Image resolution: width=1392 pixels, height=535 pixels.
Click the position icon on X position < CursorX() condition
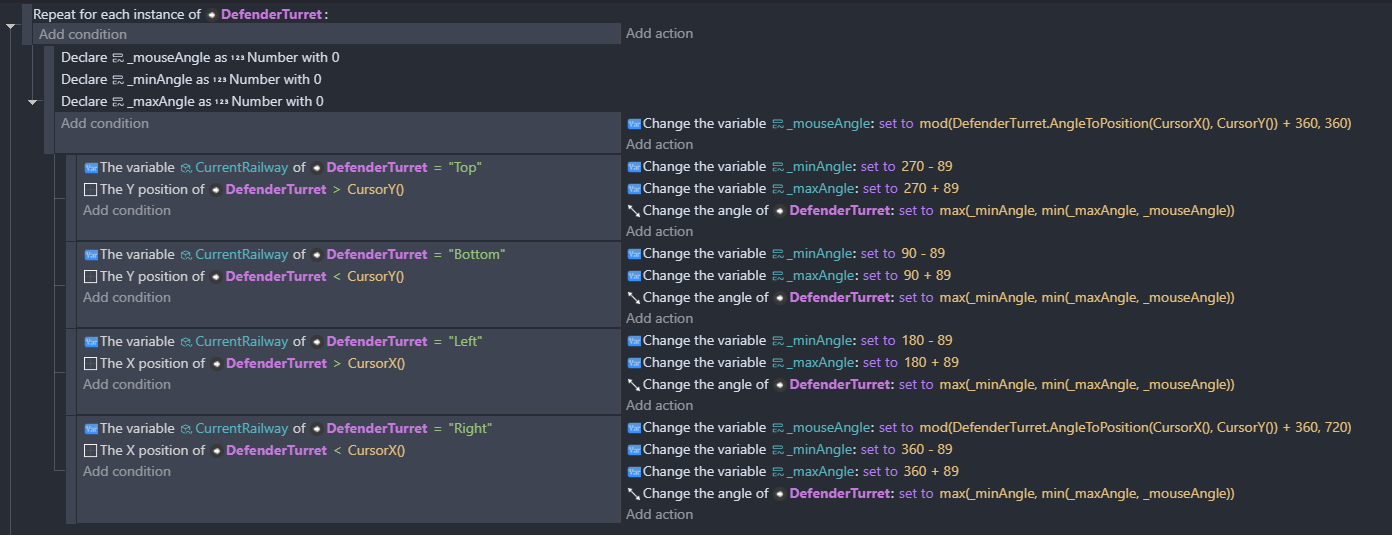click(x=90, y=451)
